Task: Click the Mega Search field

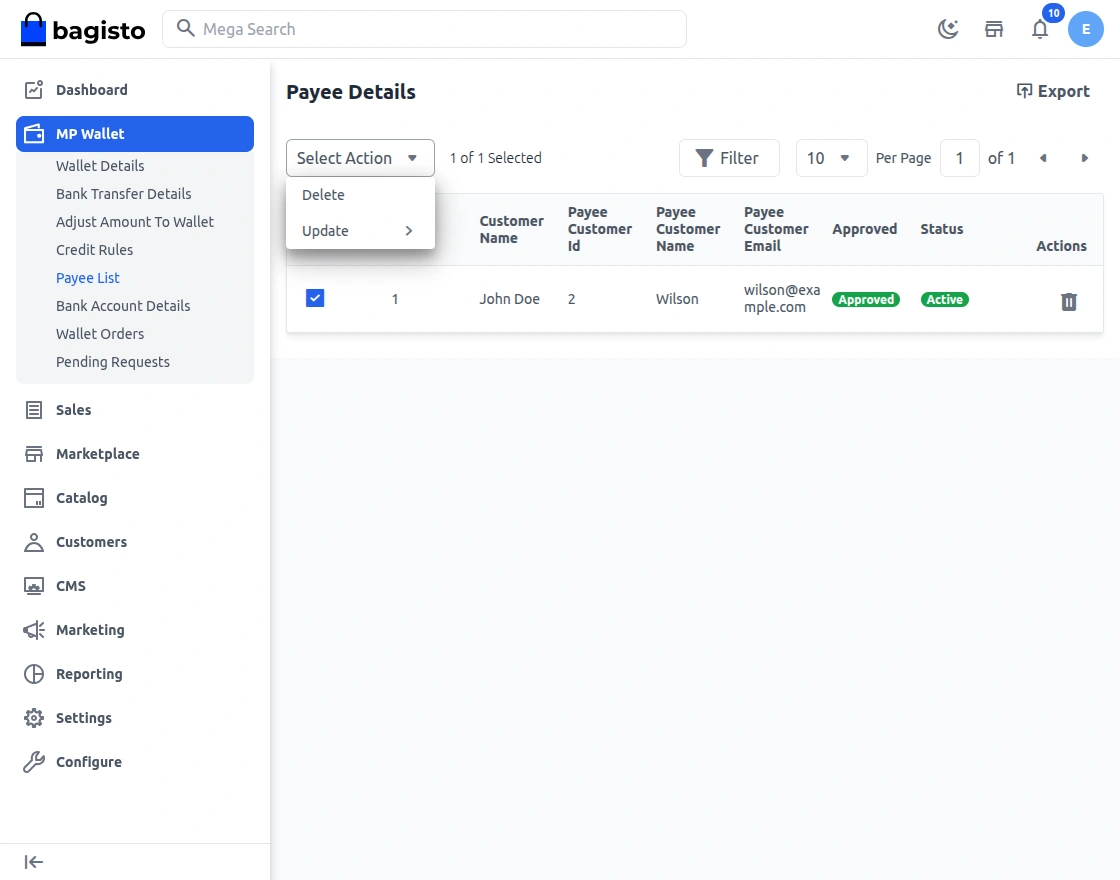Action: (x=424, y=29)
